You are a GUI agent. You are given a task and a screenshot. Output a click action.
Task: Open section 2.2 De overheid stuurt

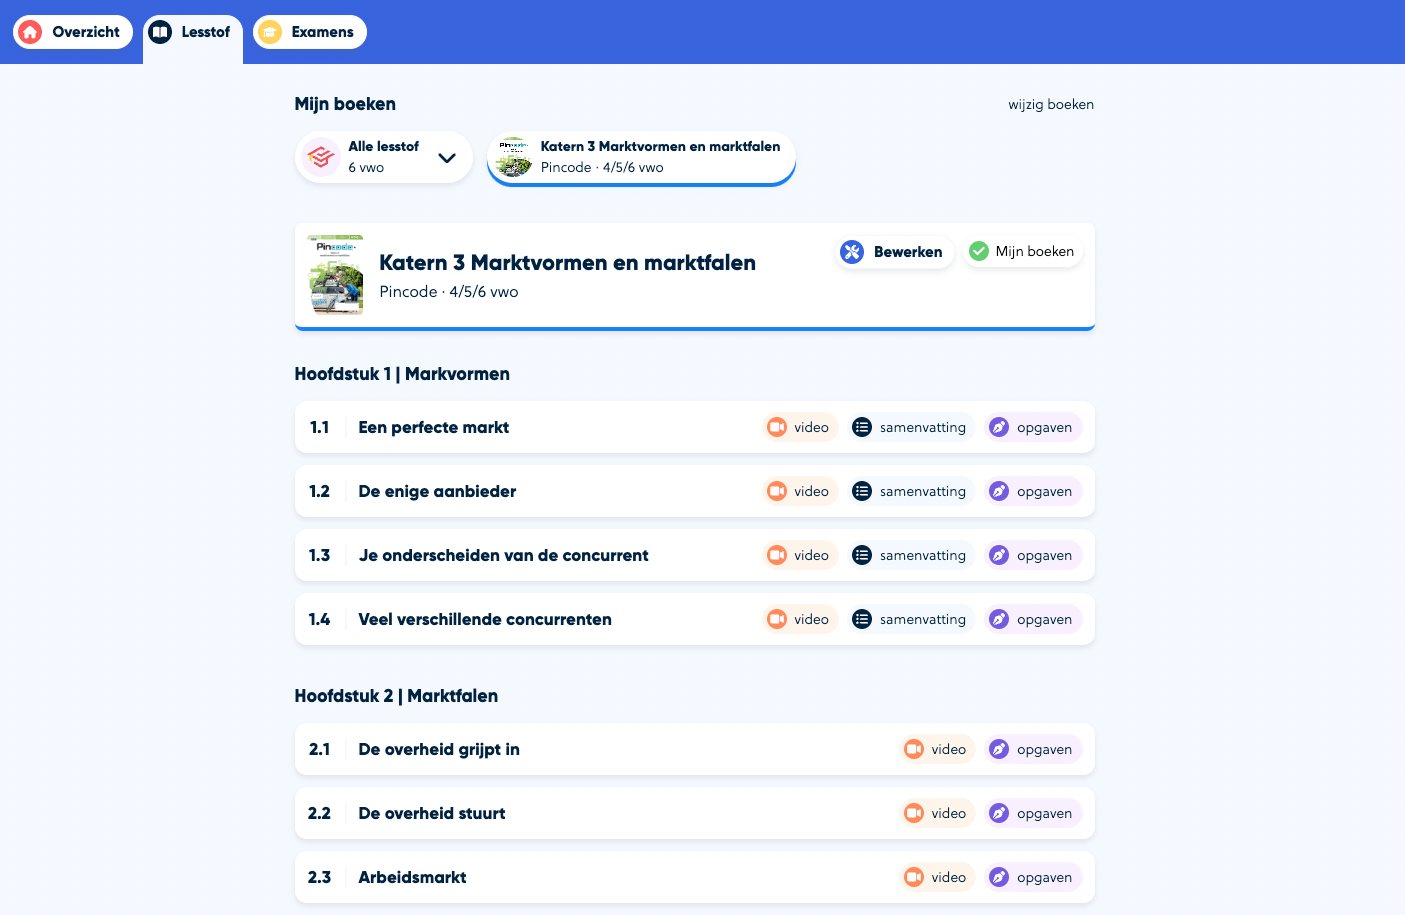pyautogui.click(x=432, y=813)
